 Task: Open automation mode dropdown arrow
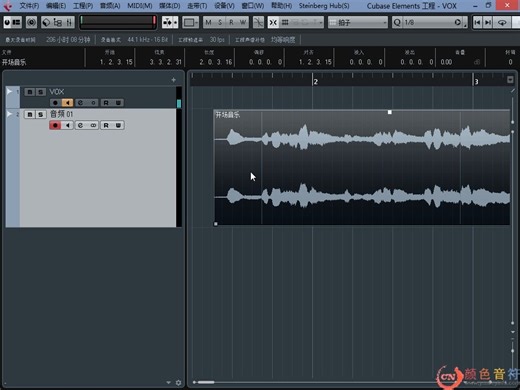[x=175, y=22]
